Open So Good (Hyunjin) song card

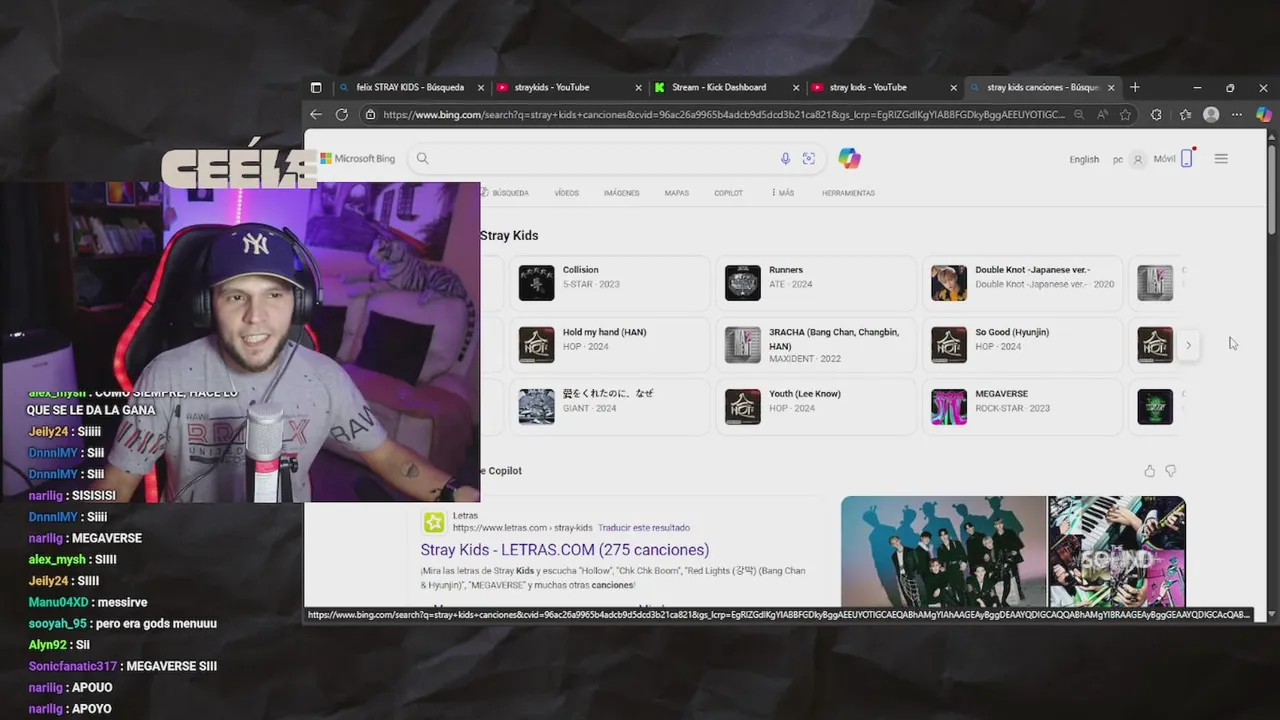tap(1022, 345)
